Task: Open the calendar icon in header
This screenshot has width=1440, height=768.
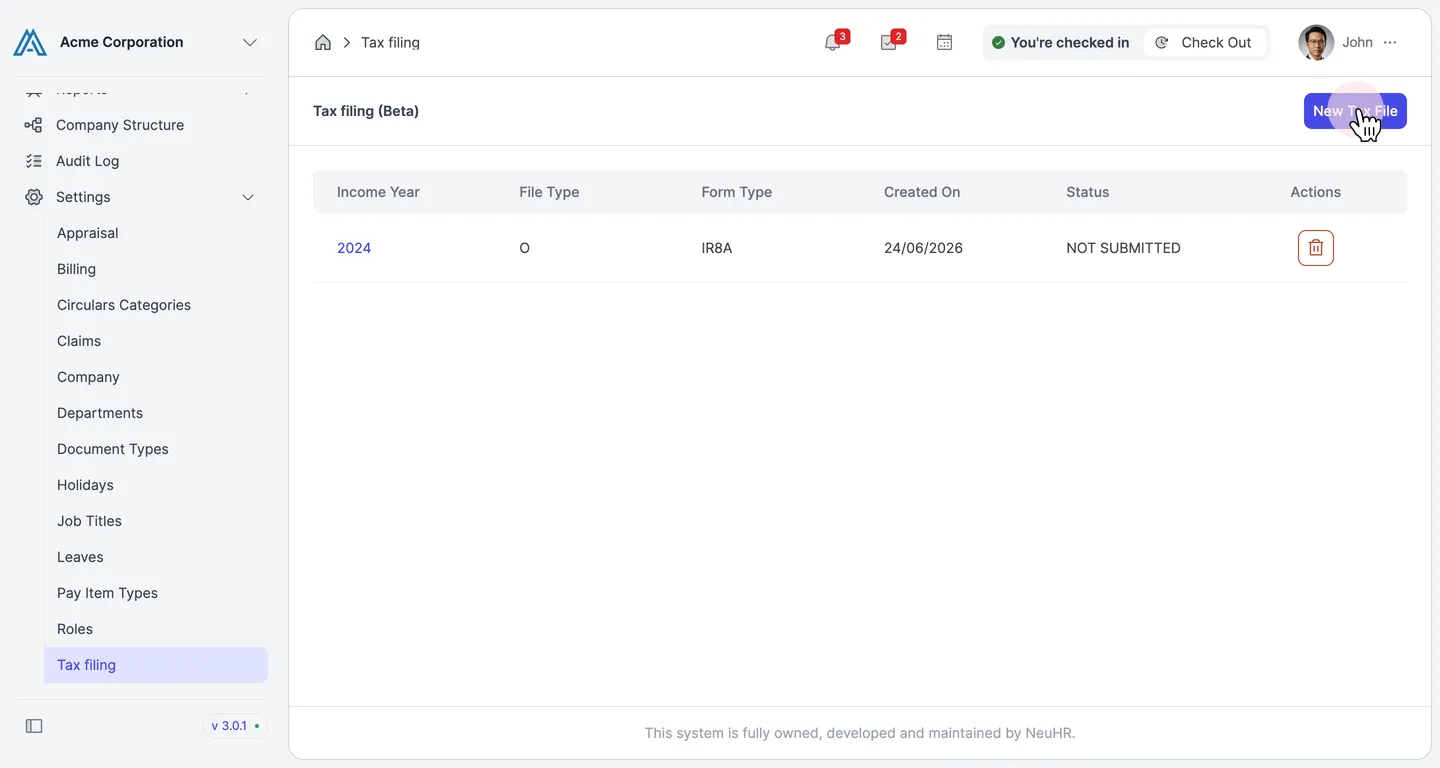Action: coord(944,42)
